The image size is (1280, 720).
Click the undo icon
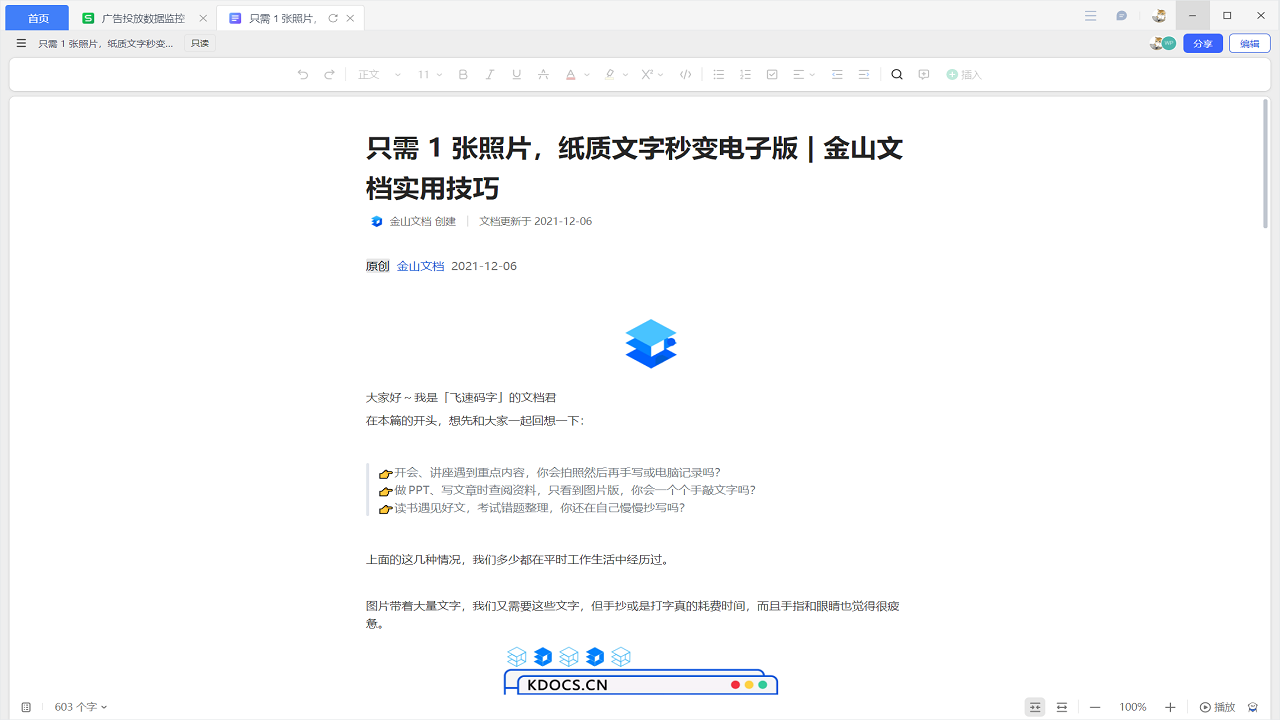302,74
